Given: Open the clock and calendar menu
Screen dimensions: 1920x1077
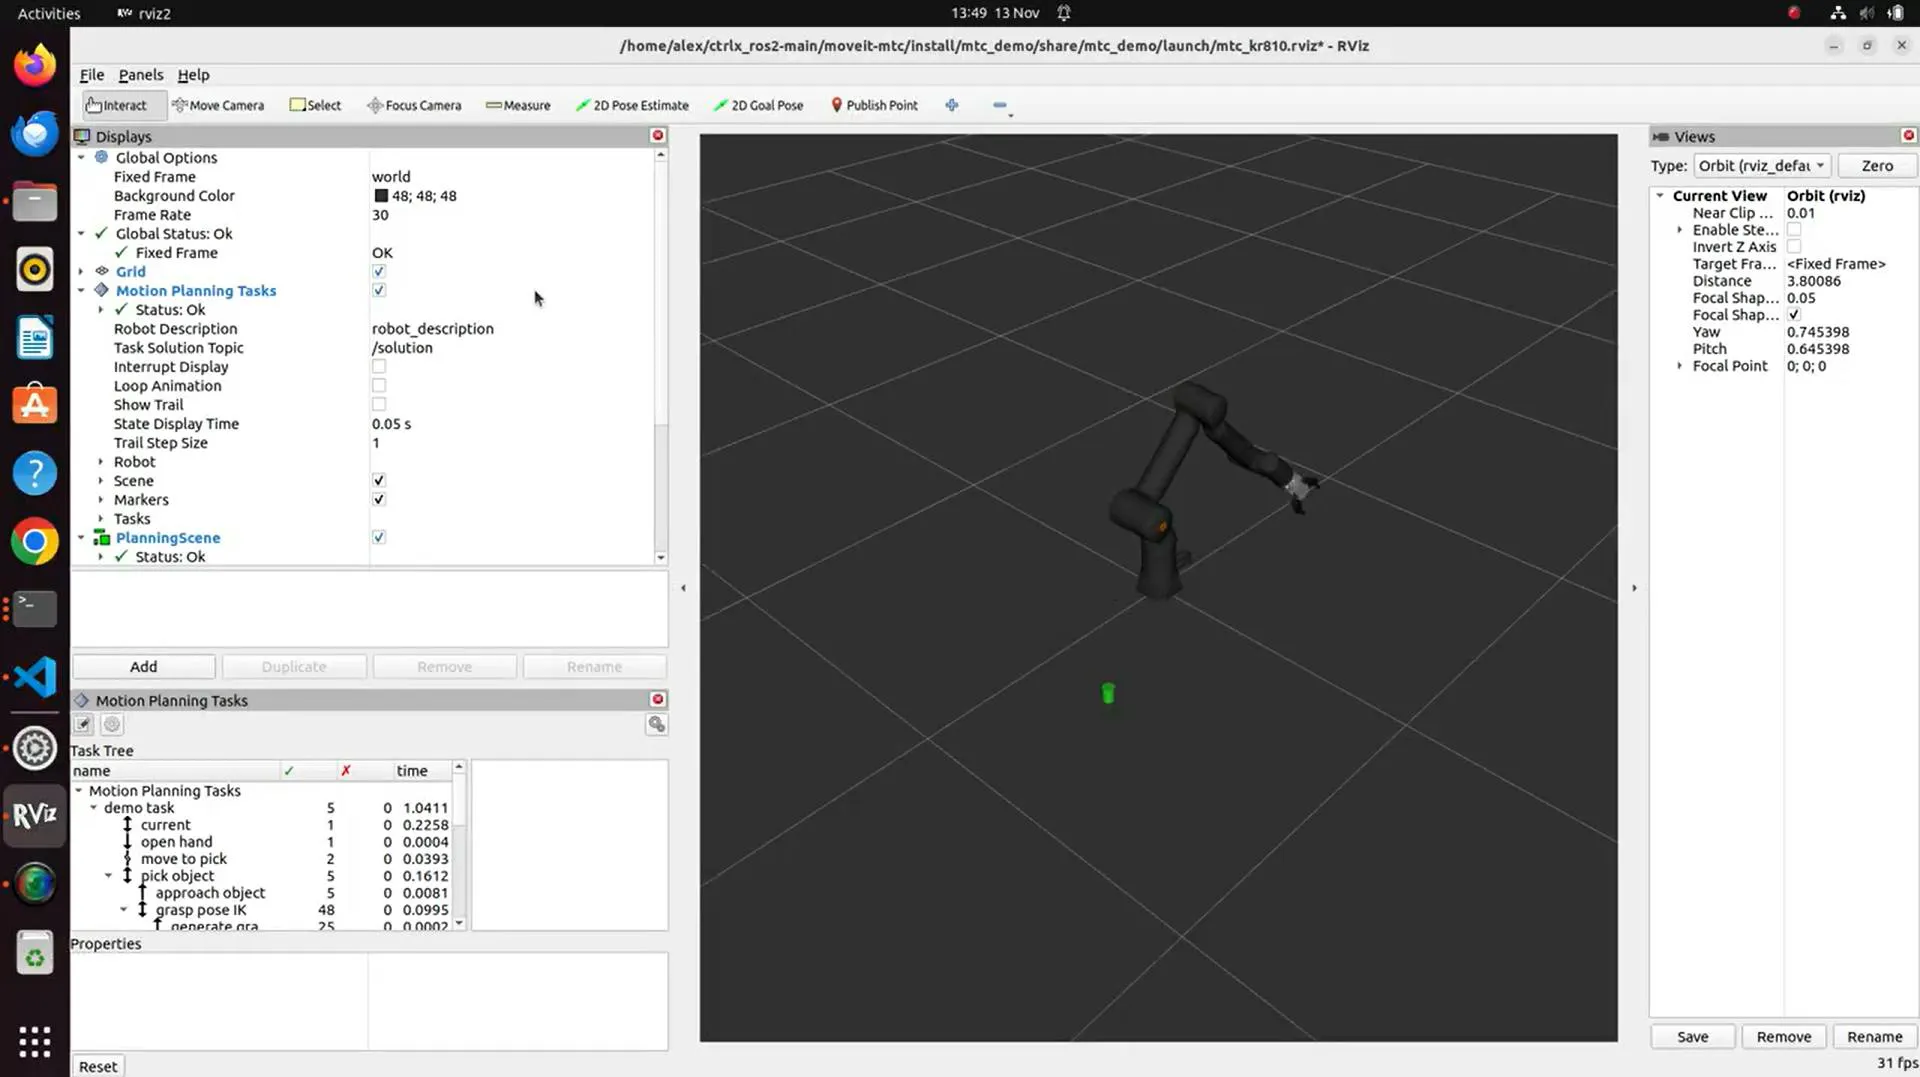Looking at the screenshot, I should click(x=995, y=13).
